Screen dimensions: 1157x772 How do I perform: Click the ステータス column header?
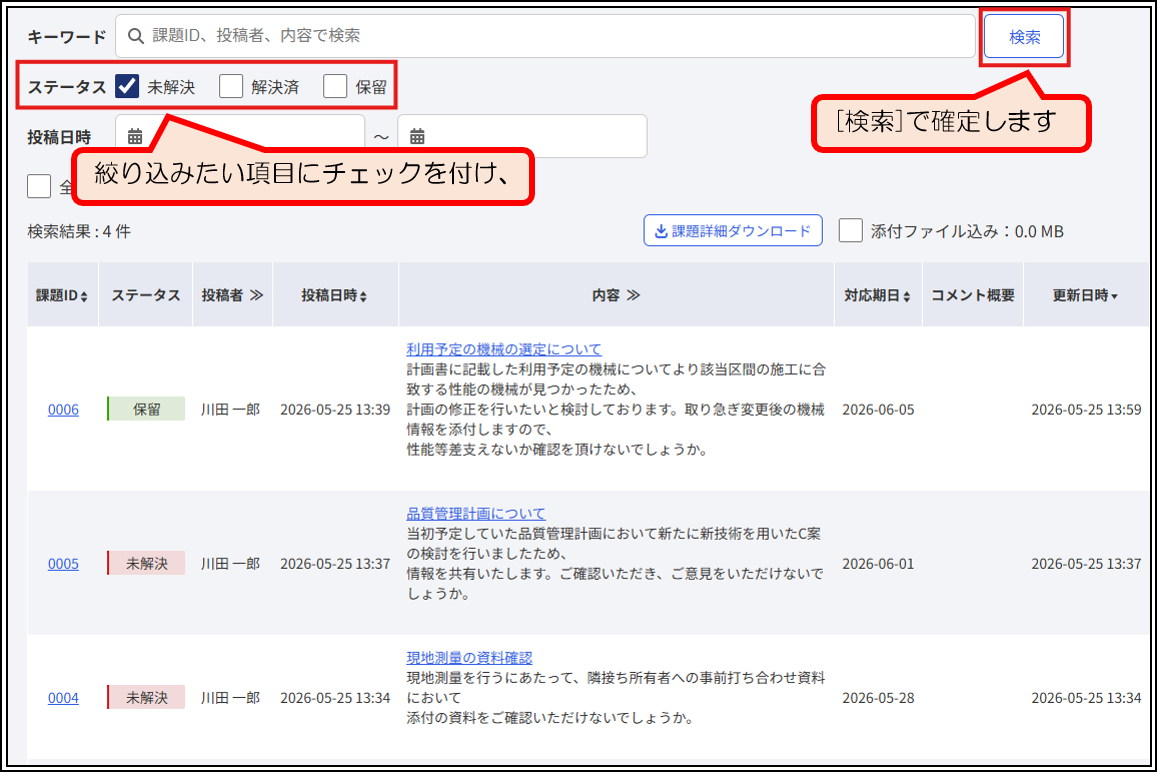point(146,295)
